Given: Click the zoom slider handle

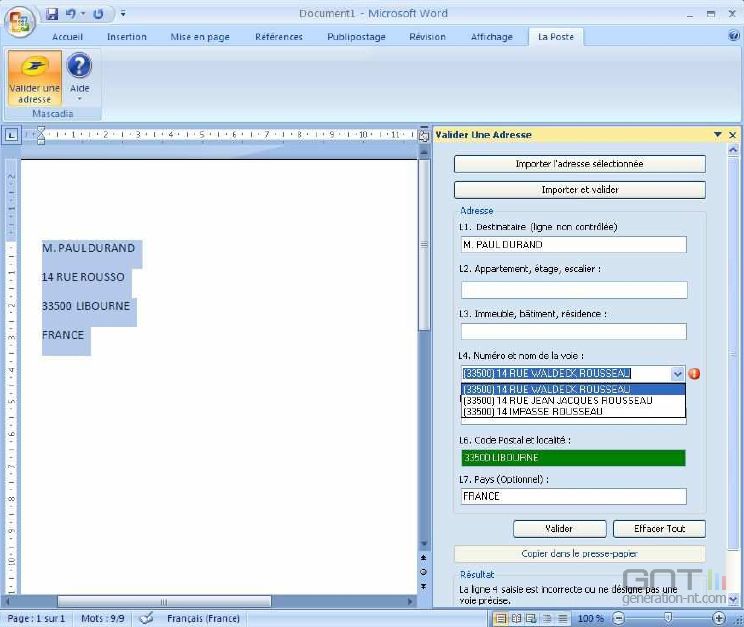Looking at the screenshot, I should (668, 618).
